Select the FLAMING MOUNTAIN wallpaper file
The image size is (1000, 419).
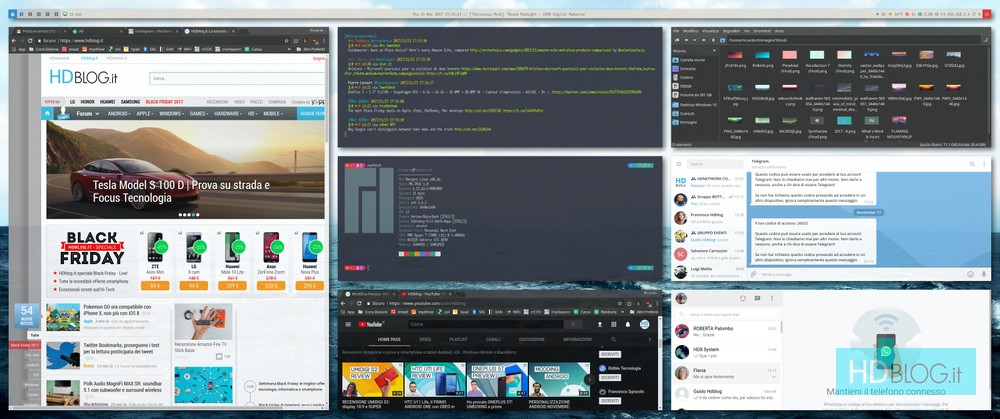pos(899,127)
